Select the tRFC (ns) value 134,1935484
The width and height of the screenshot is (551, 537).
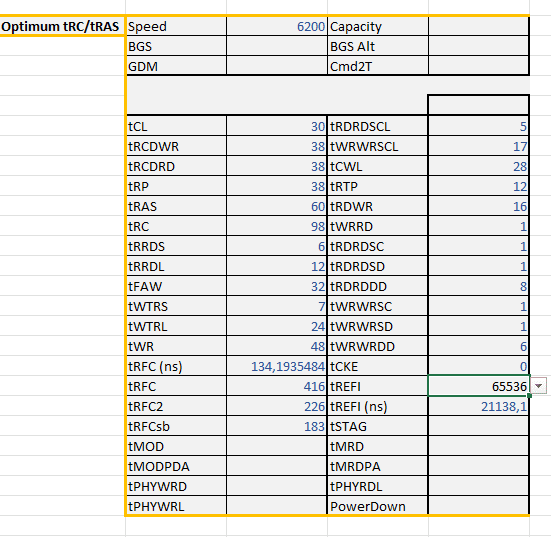[277, 366]
